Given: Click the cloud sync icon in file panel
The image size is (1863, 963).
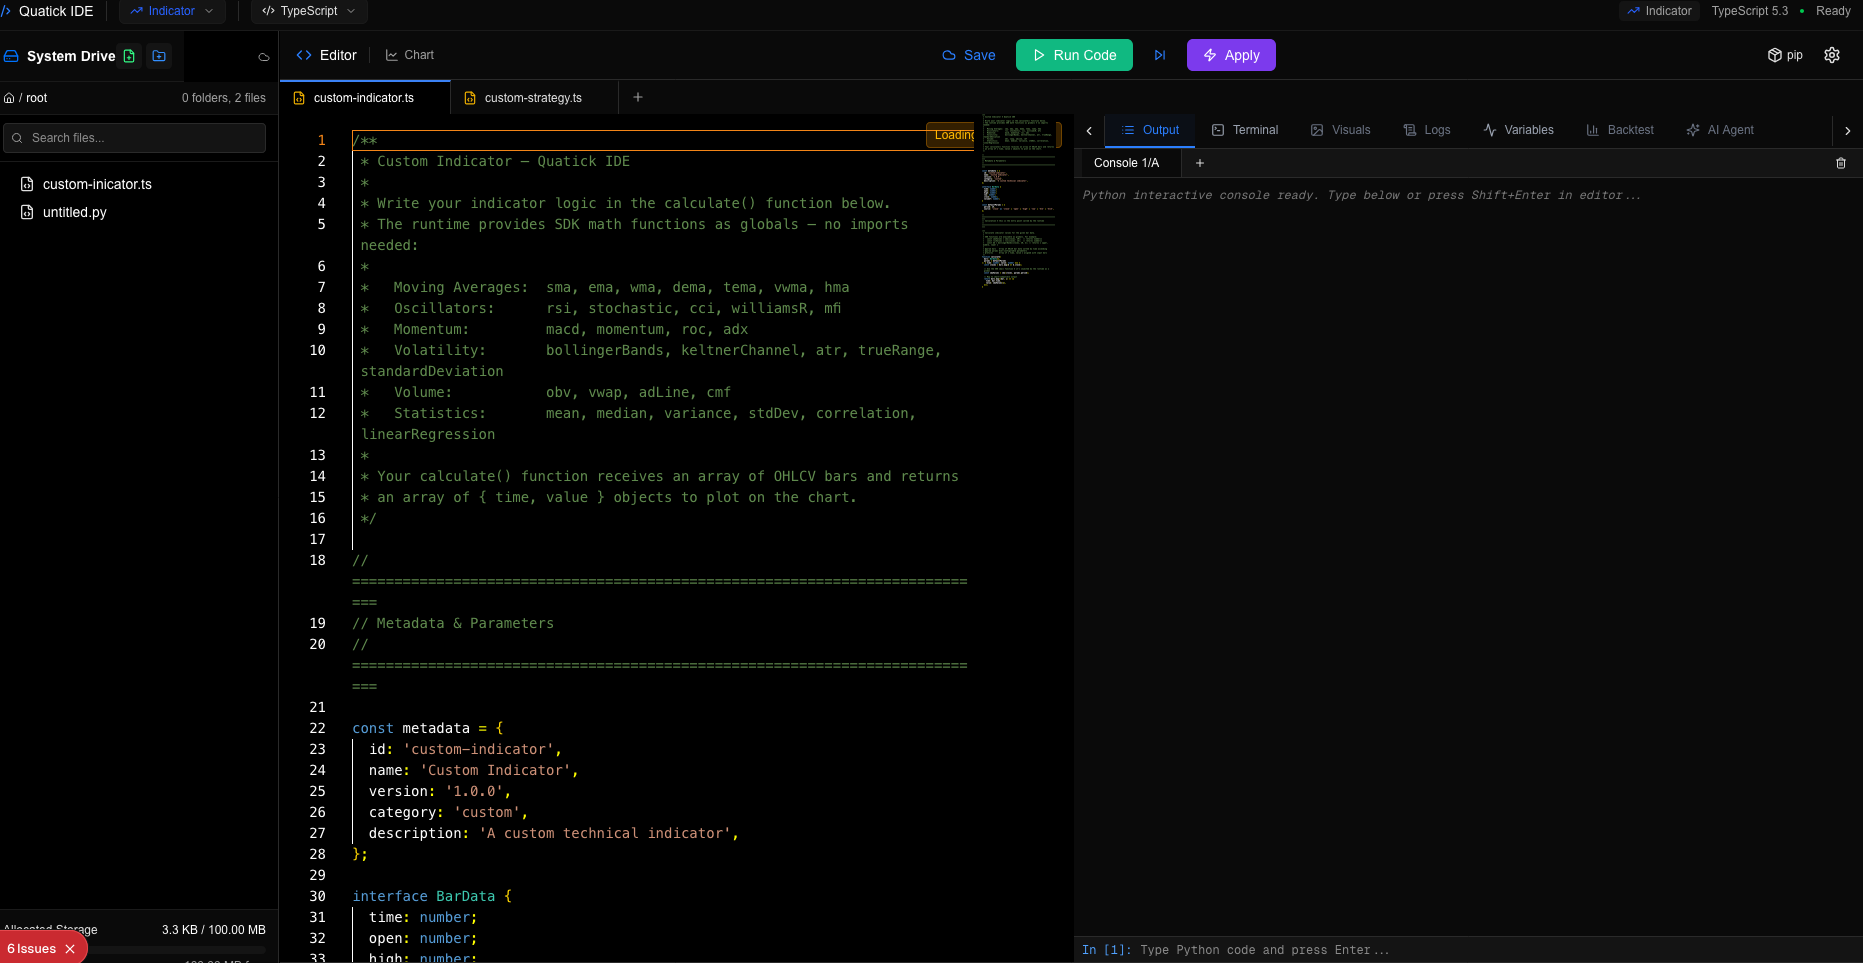Looking at the screenshot, I should tap(264, 57).
